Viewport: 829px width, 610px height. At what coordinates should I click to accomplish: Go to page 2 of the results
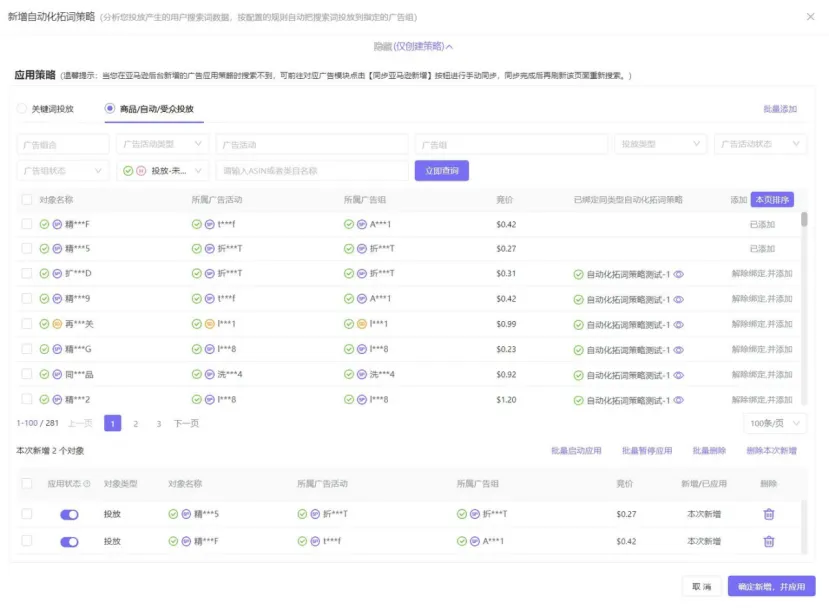click(x=136, y=423)
